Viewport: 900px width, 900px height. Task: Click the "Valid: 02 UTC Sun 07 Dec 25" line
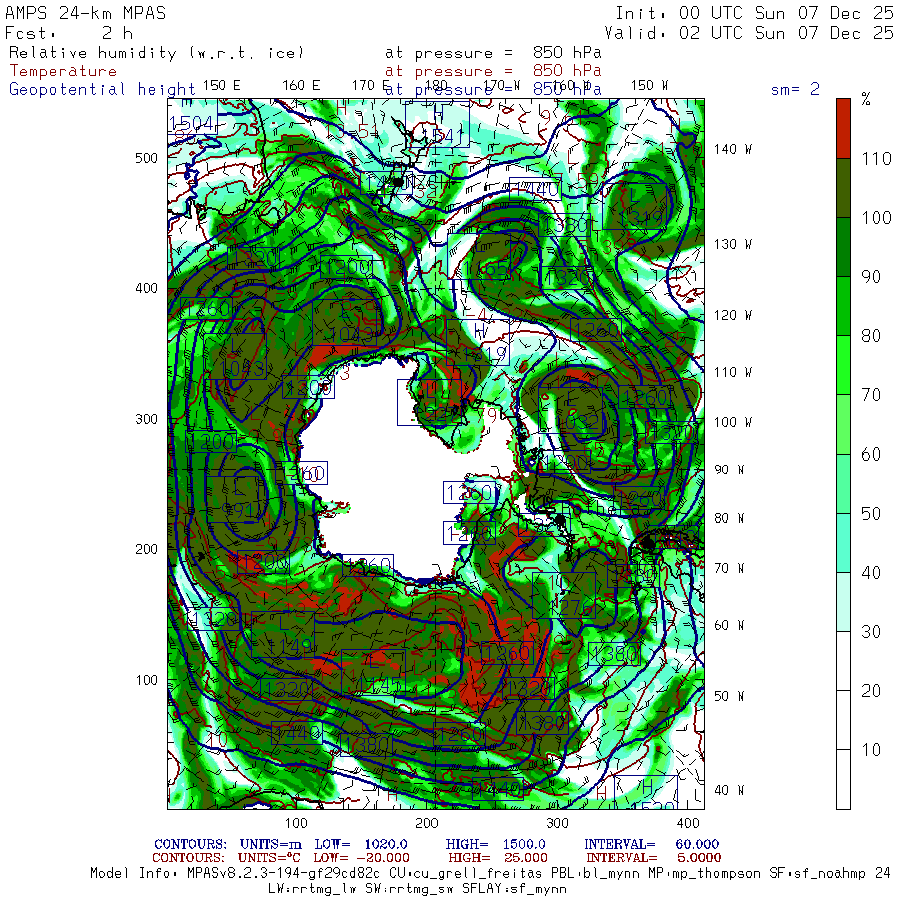[x=748, y=33]
